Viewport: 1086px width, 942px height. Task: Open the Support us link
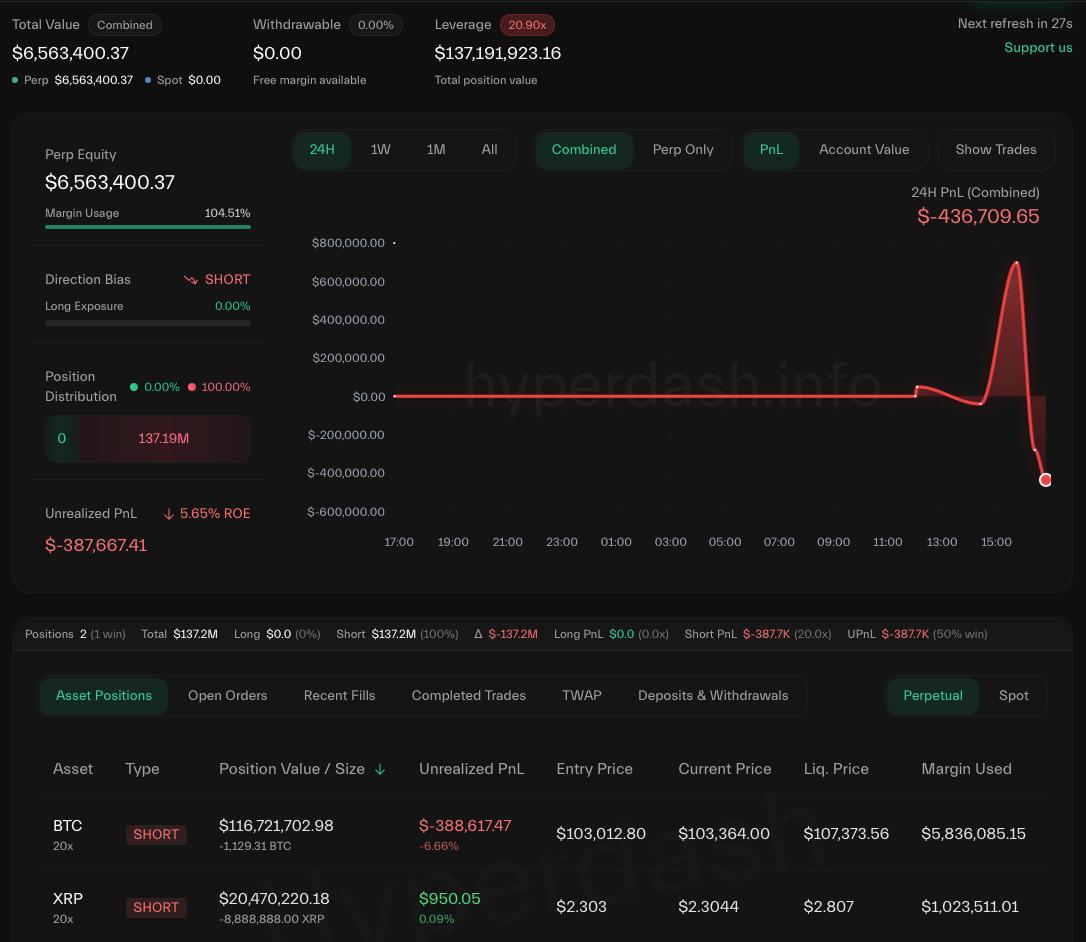[x=1038, y=48]
